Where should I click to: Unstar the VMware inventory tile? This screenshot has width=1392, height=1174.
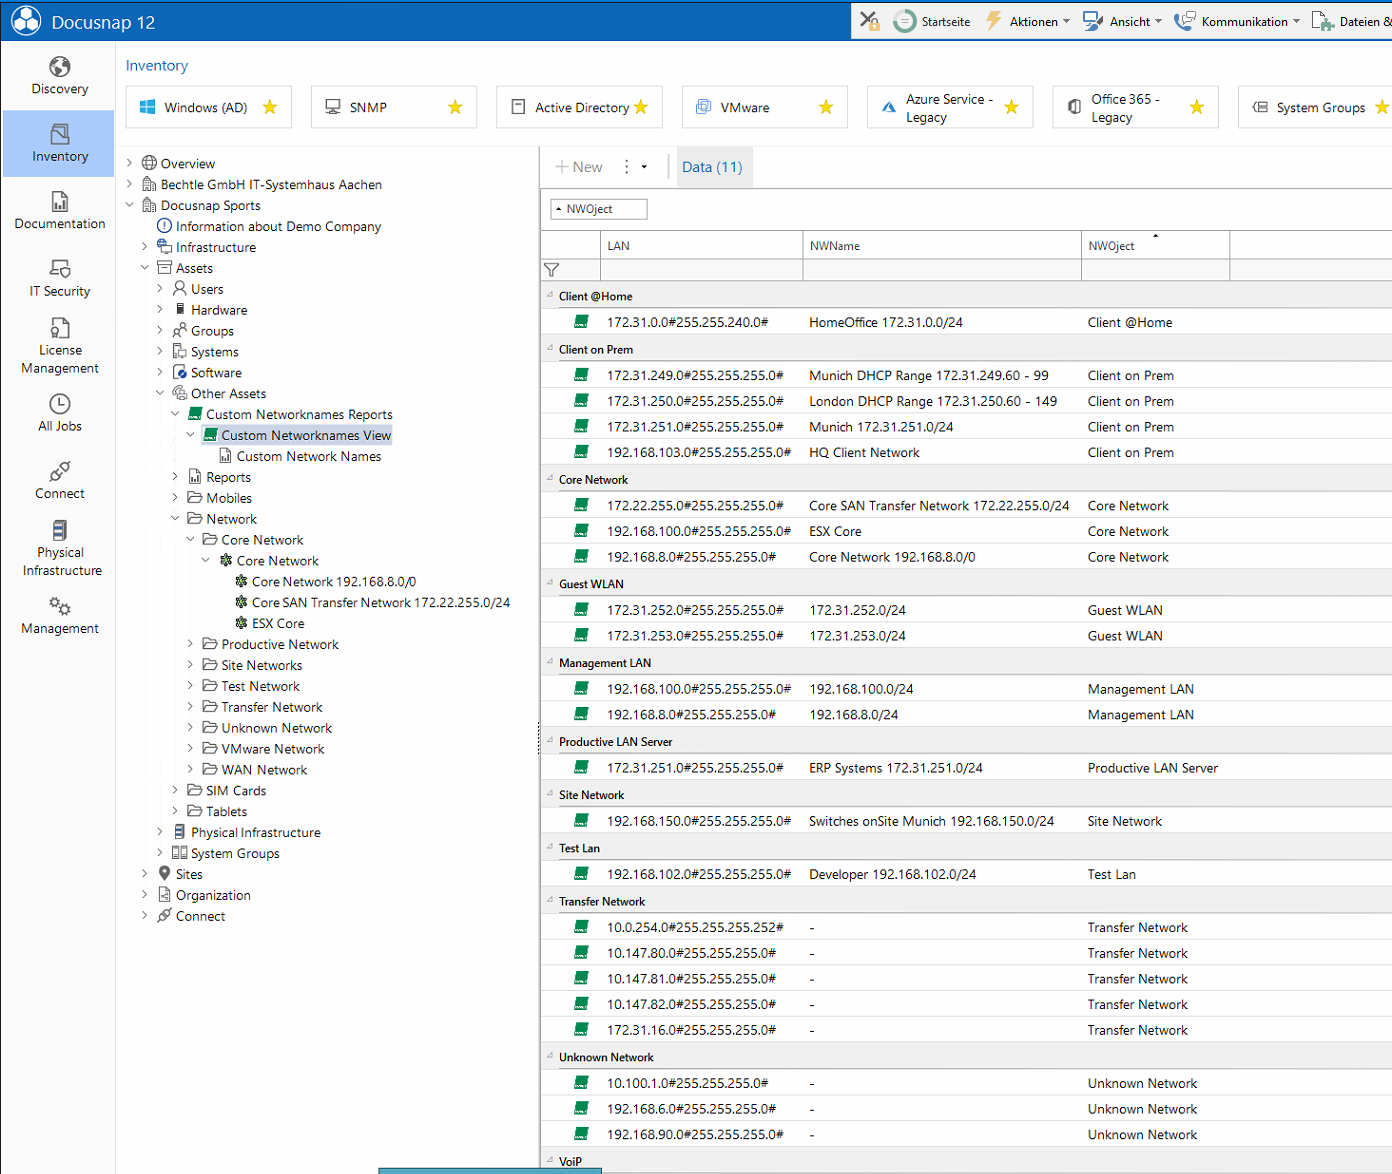pos(826,107)
